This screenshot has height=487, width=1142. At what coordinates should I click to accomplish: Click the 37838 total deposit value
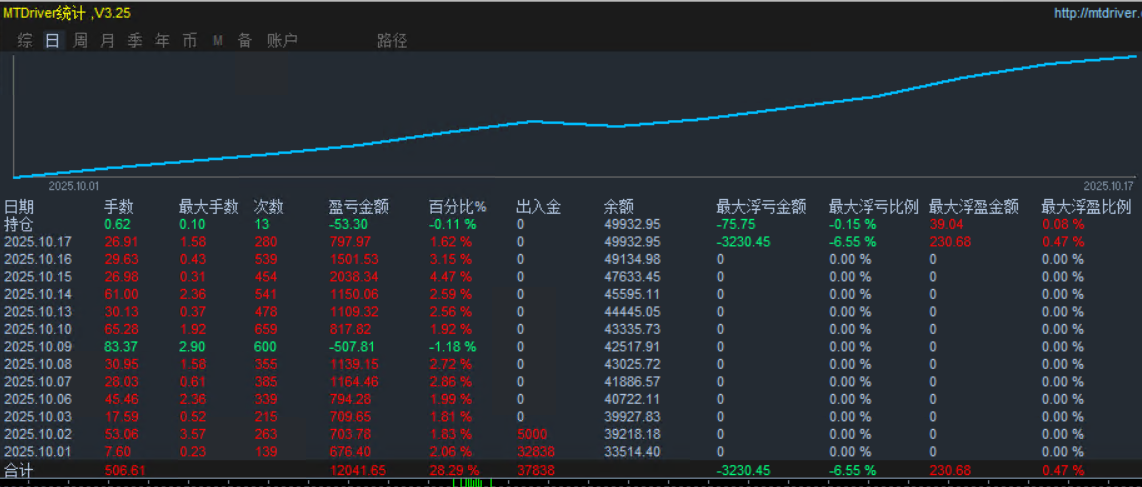(535, 470)
